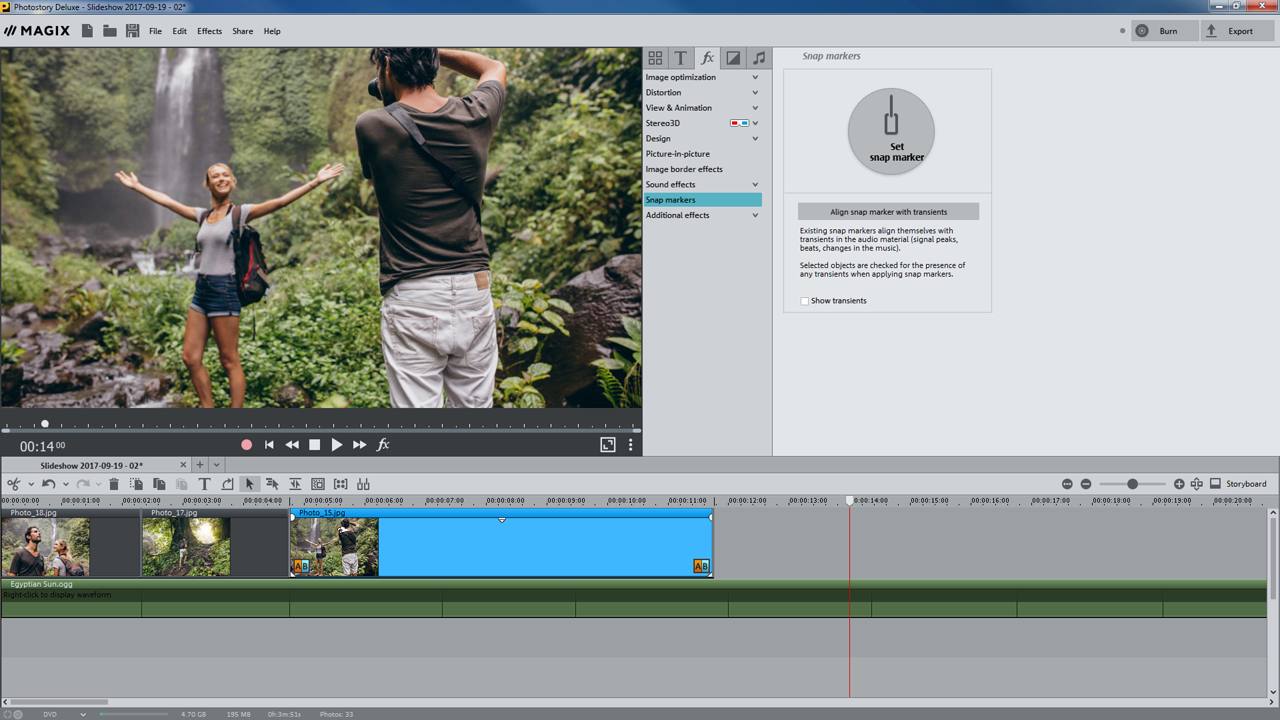
Task: Open the preview monitor three-dots menu
Action: pyautogui.click(x=630, y=445)
